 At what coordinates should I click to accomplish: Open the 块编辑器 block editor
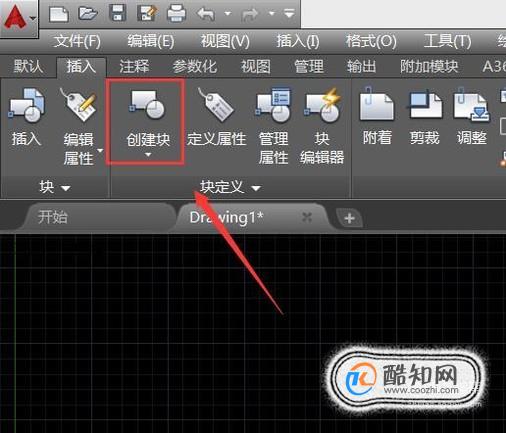(322, 105)
